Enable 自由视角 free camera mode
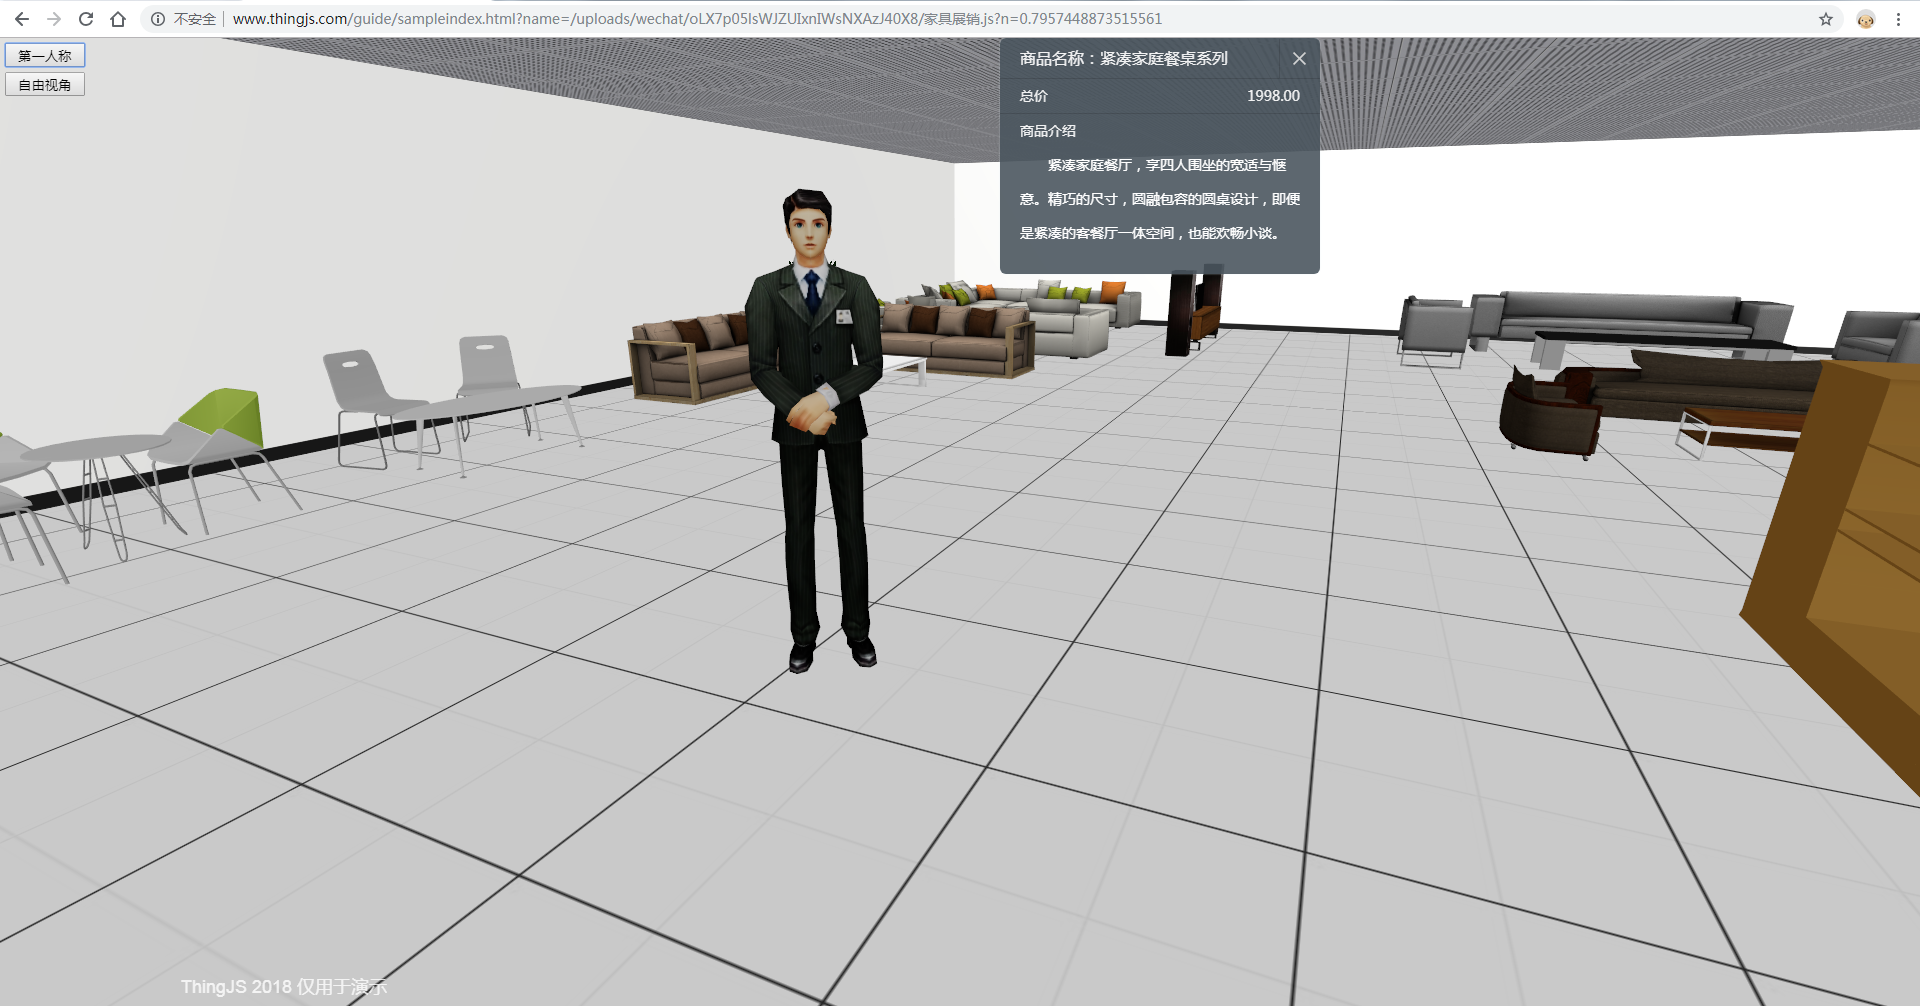The width and height of the screenshot is (1920, 1006). point(44,84)
